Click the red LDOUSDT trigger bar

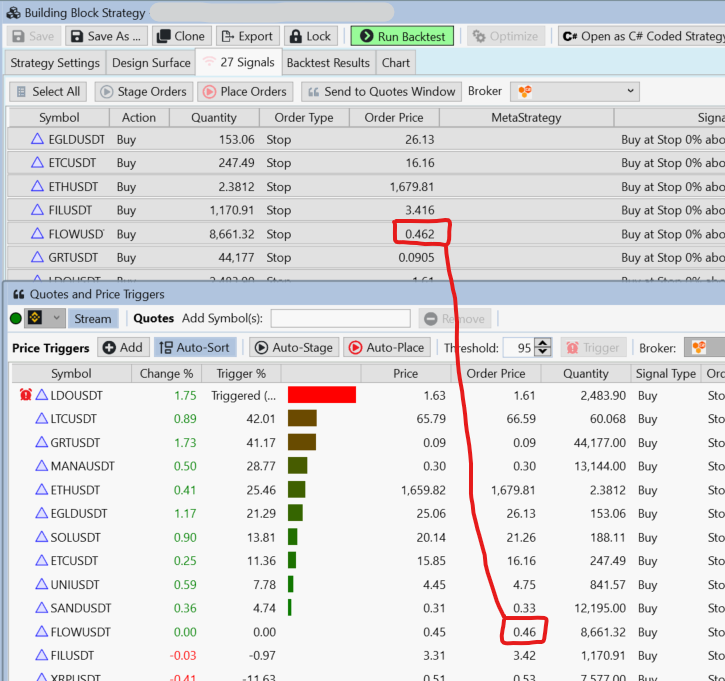321,395
